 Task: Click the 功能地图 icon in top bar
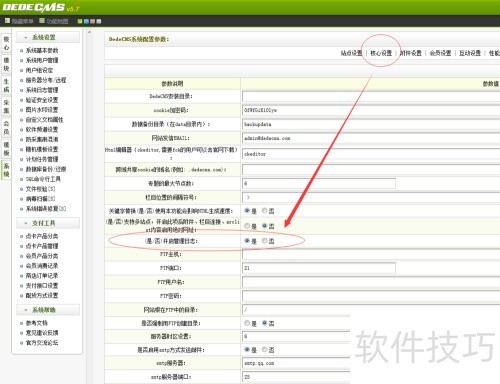click(42, 21)
